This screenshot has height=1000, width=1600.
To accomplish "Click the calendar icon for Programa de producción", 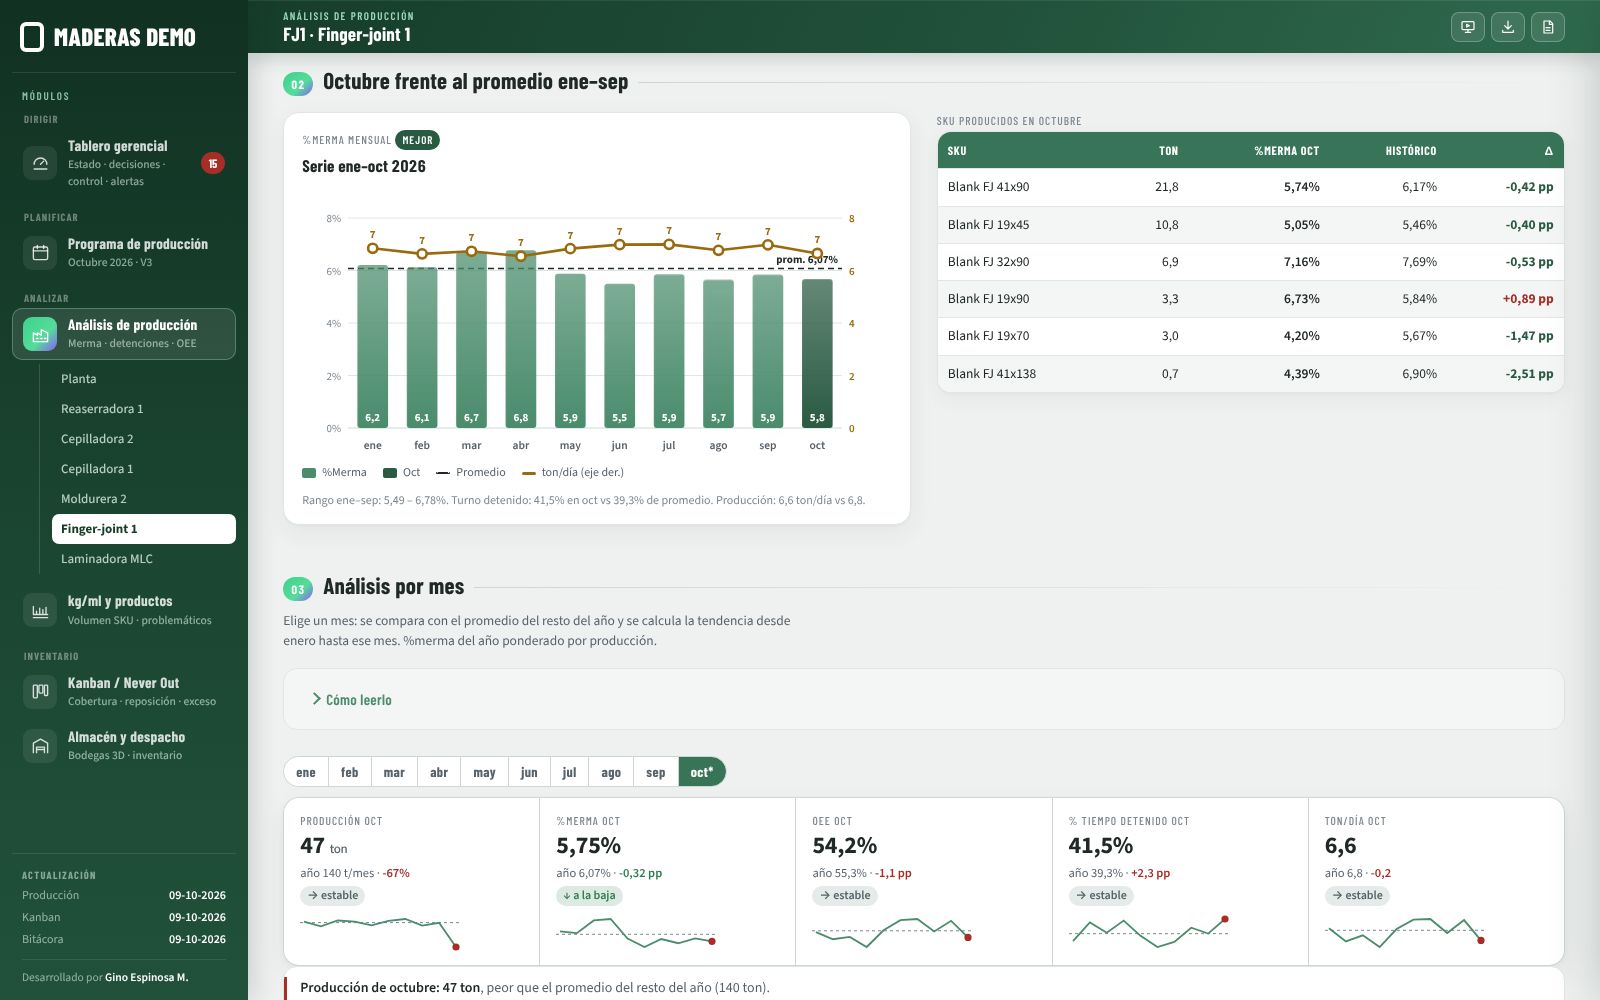I will [40, 252].
